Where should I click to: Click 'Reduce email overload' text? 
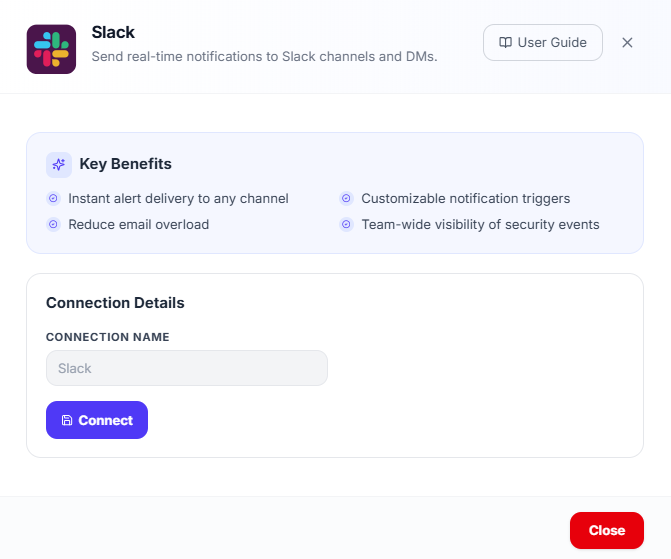point(139,224)
